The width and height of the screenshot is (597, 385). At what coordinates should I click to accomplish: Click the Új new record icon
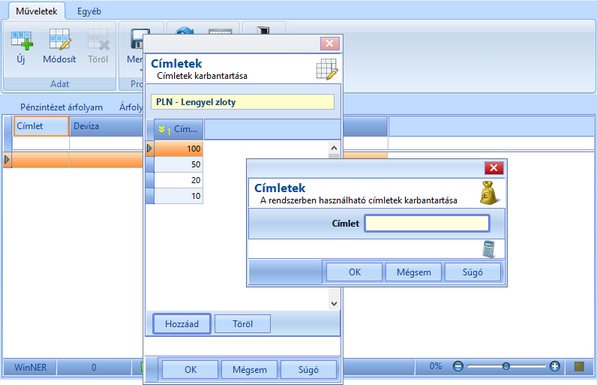(x=21, y=40)
